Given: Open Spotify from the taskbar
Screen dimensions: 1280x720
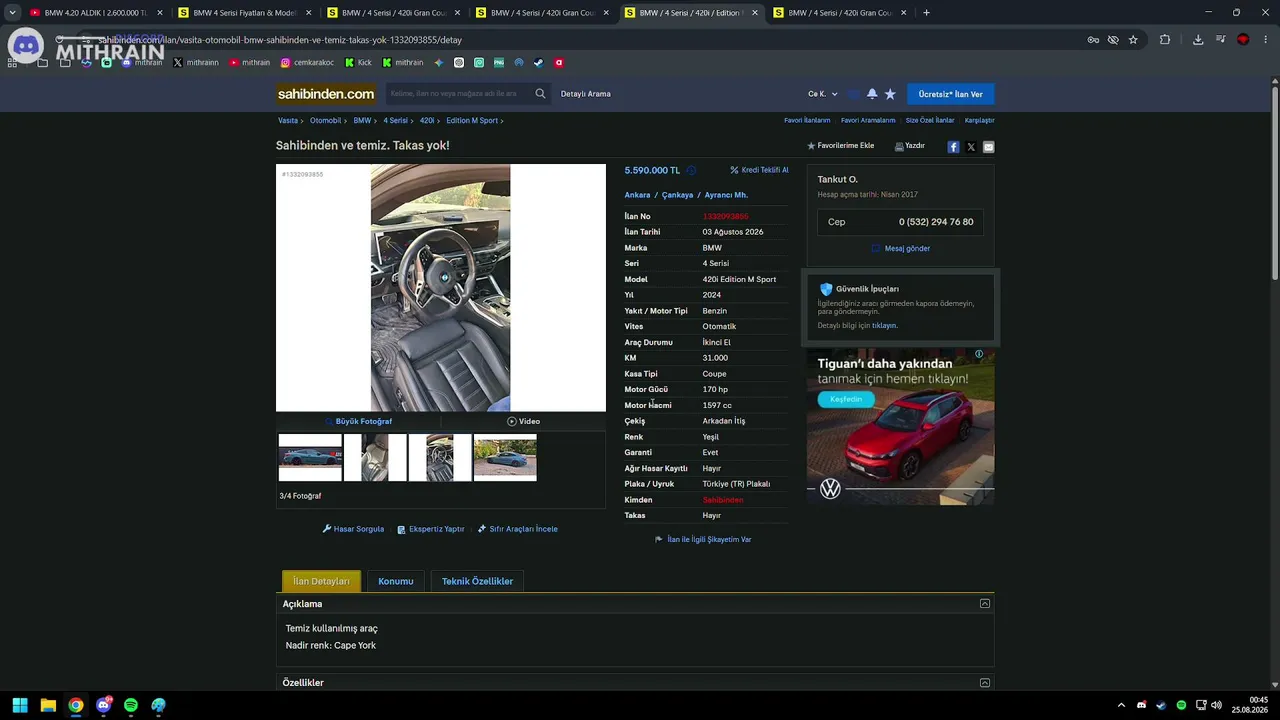Looking at the screenshot, I should coord(131,705).
